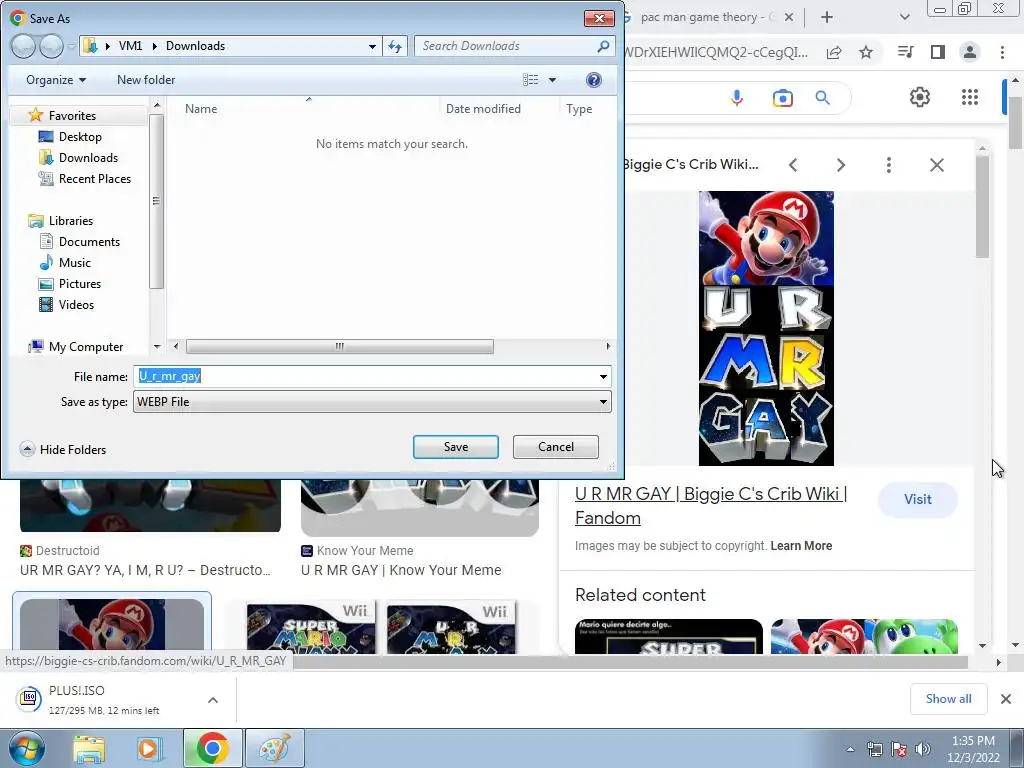
Task: Expand PLUS!.ISO download options arrow
Action: (213, 700)
